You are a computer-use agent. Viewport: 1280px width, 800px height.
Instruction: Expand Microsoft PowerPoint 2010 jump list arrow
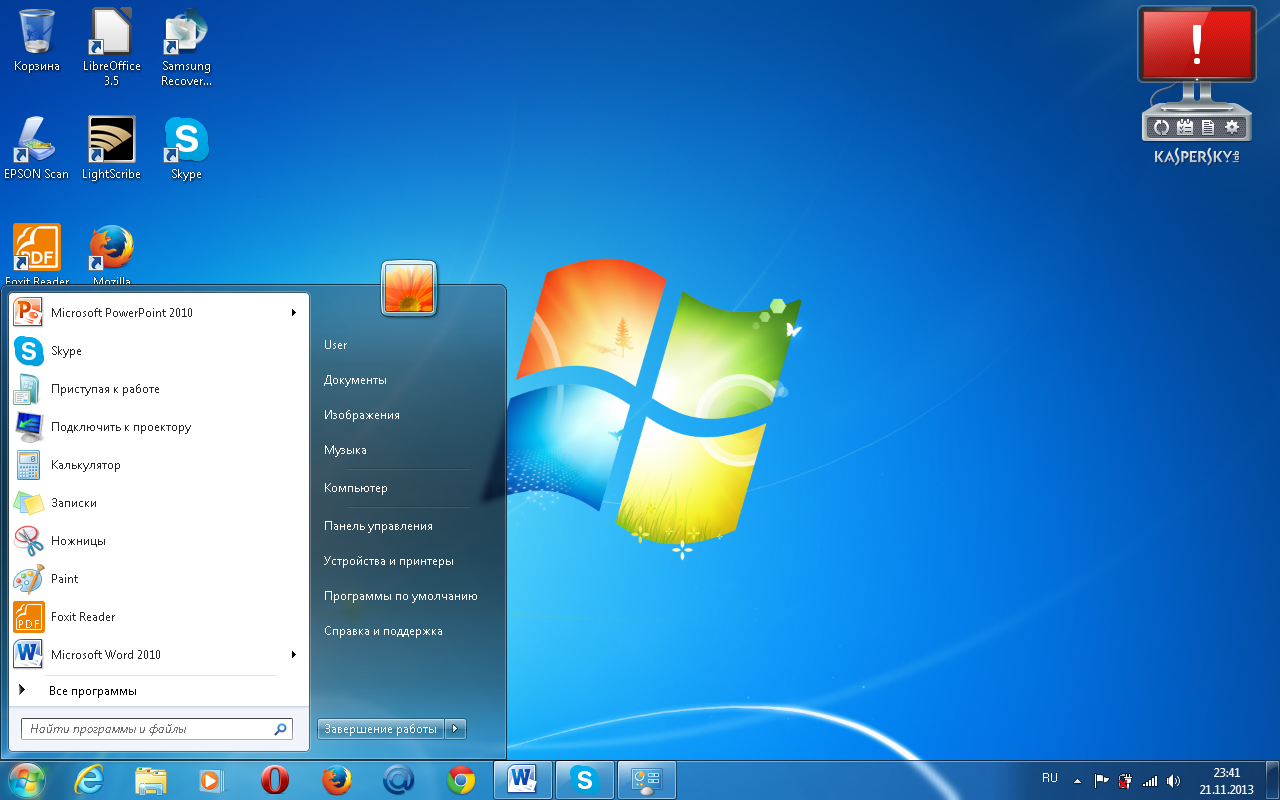pos(294,312)
